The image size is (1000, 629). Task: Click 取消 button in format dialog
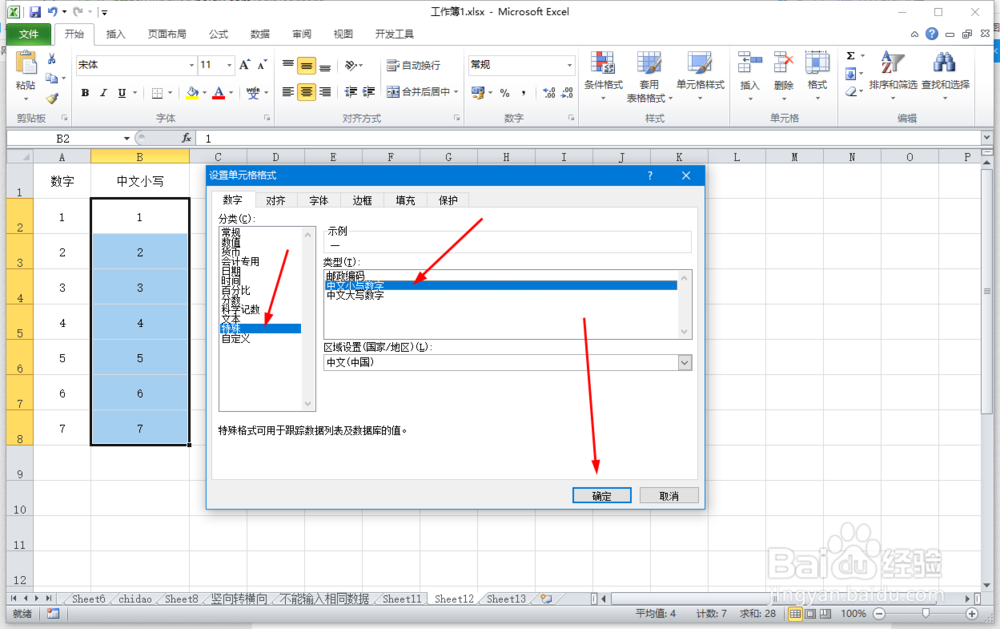click(669, 496)
